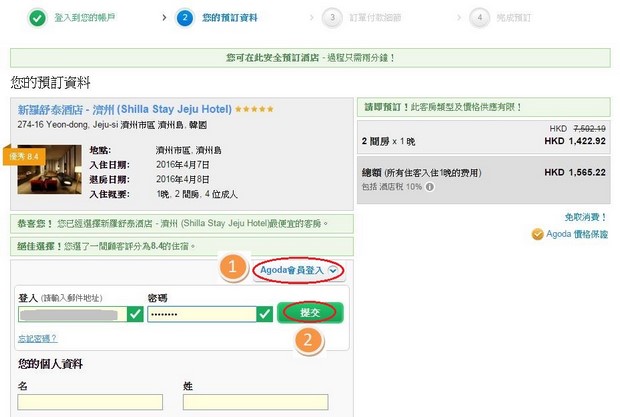The width and height of the screenshot is (620, 417).
Task: Click the address 274-16 Yeon-dong text
Action: coord(112,125)
